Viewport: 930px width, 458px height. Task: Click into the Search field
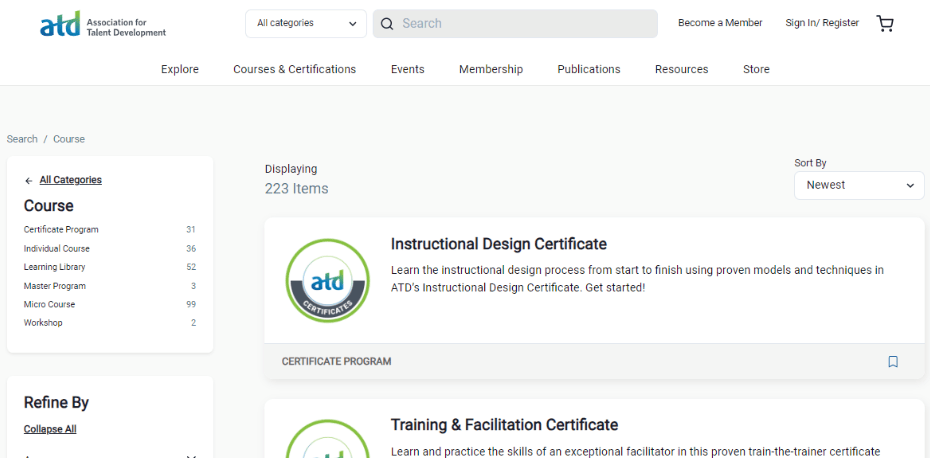tap(515, 24)
